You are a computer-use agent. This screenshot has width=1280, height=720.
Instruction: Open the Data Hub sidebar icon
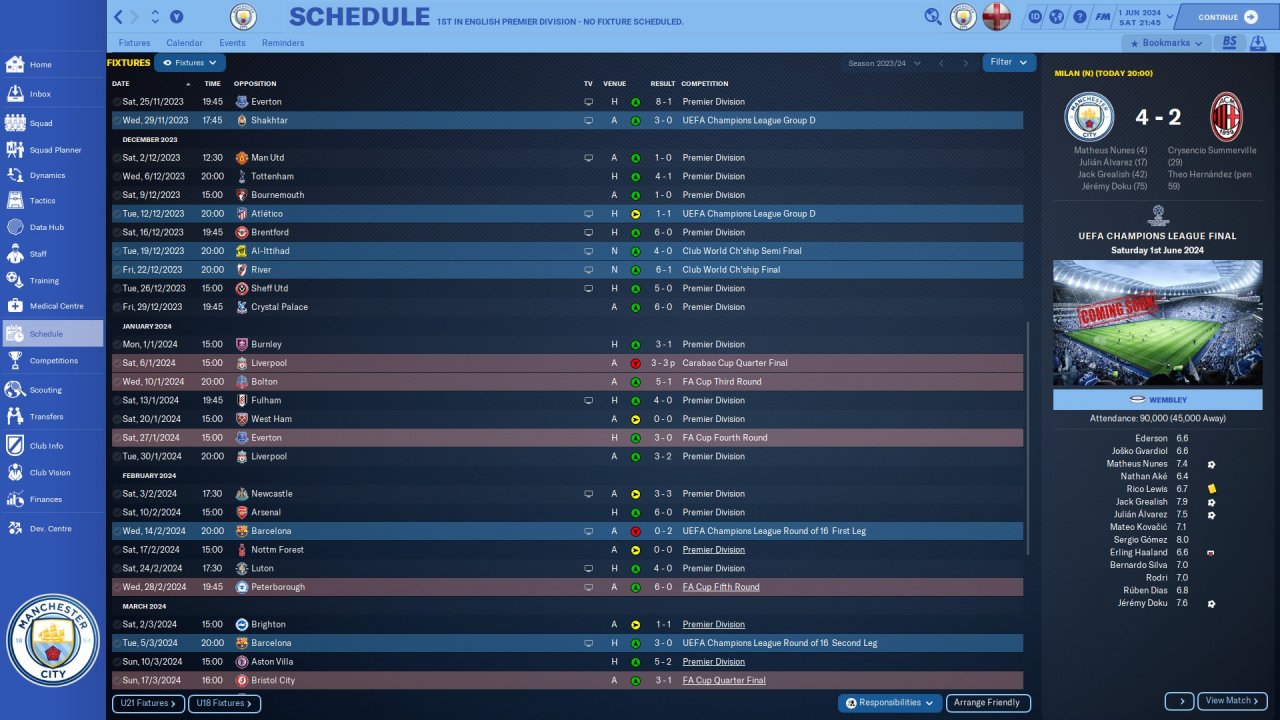tap(15, 227)
